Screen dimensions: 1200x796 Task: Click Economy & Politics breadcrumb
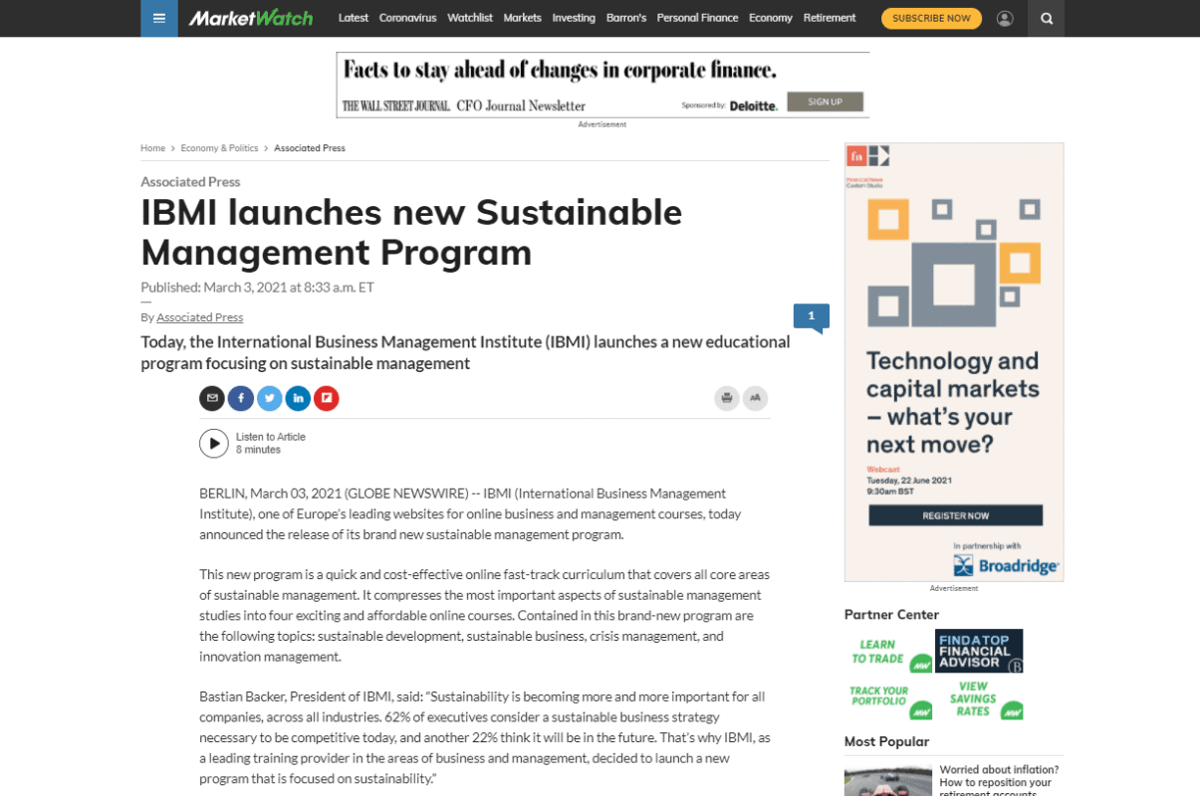pyautogui.click(x=219, y=148)
